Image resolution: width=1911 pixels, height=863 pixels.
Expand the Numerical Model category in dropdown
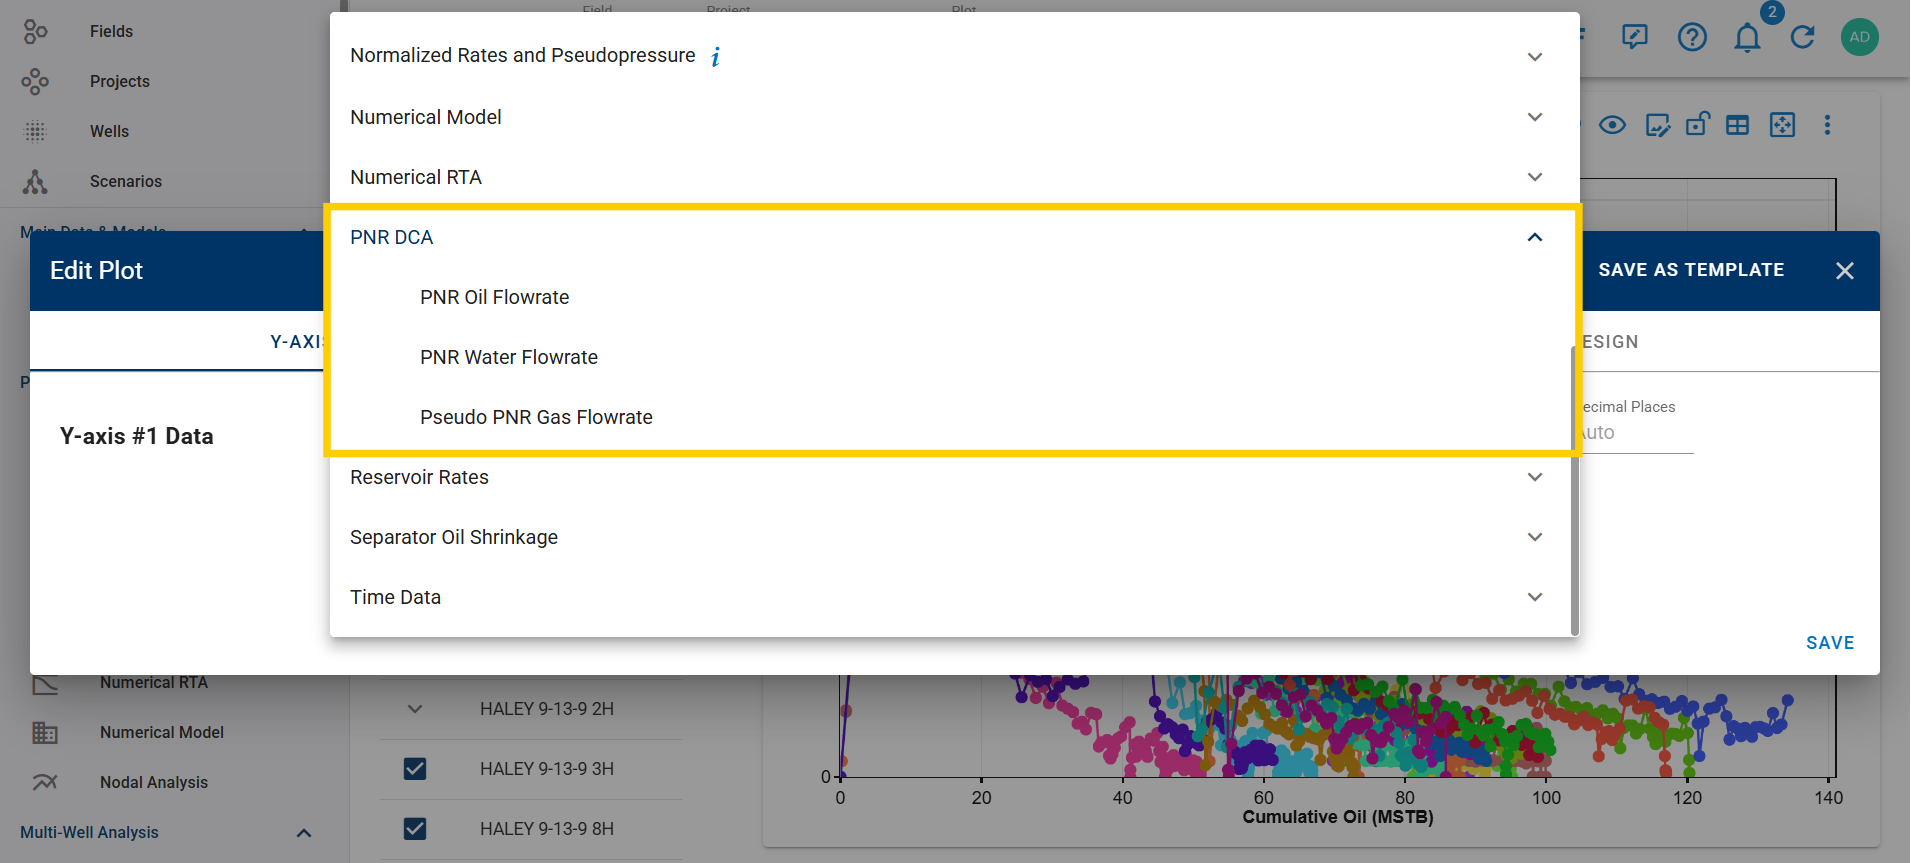pyautogui.click(x=1535, y=117)
